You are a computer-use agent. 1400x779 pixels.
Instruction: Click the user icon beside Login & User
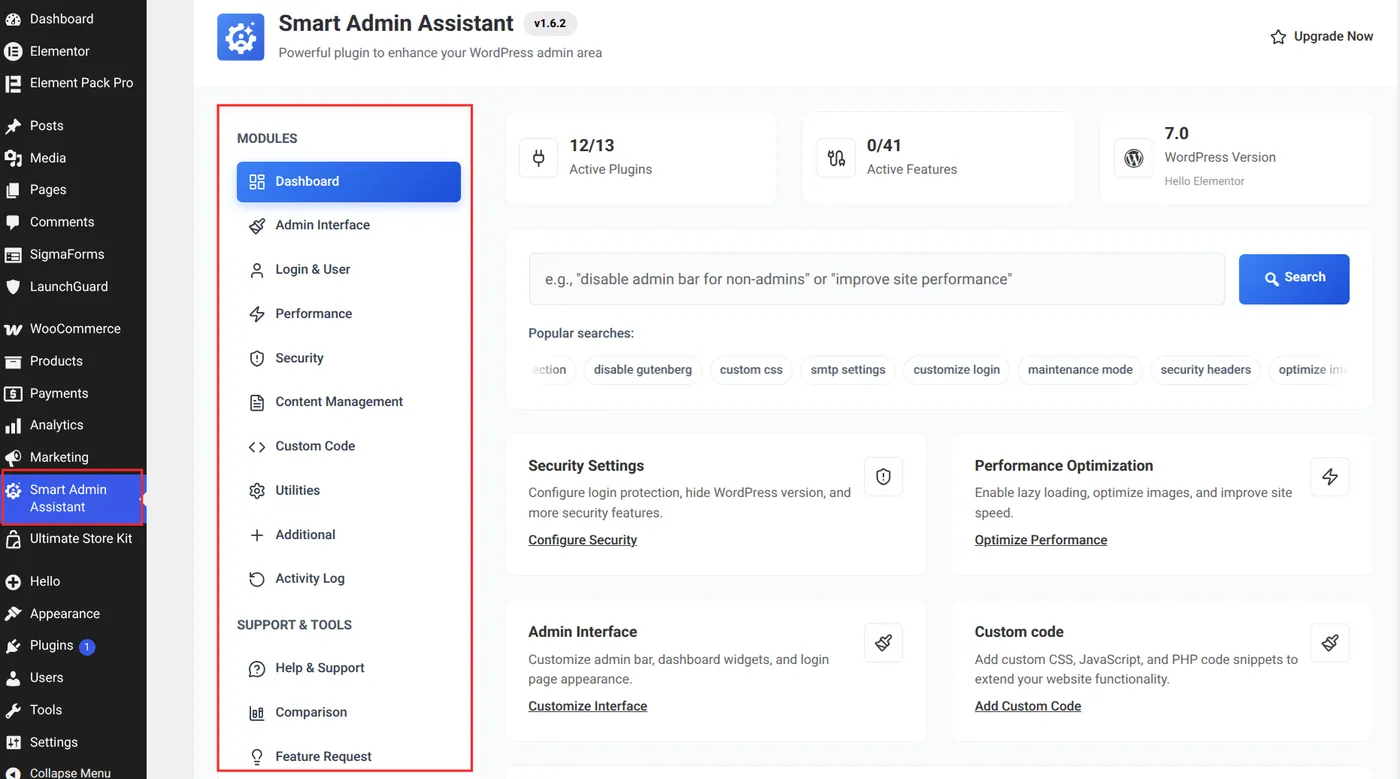(257, 270)
